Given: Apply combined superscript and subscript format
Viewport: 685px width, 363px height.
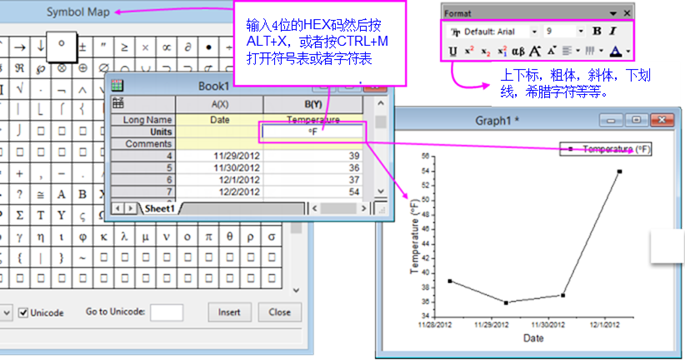Looking at the screenshot, I should click(x=502, y=52).
